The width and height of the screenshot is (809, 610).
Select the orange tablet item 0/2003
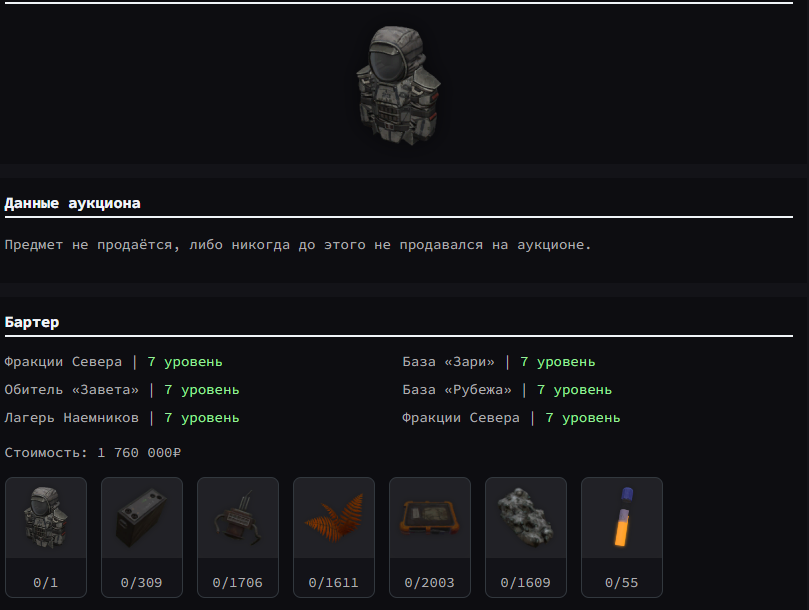[x=430, y=537]
